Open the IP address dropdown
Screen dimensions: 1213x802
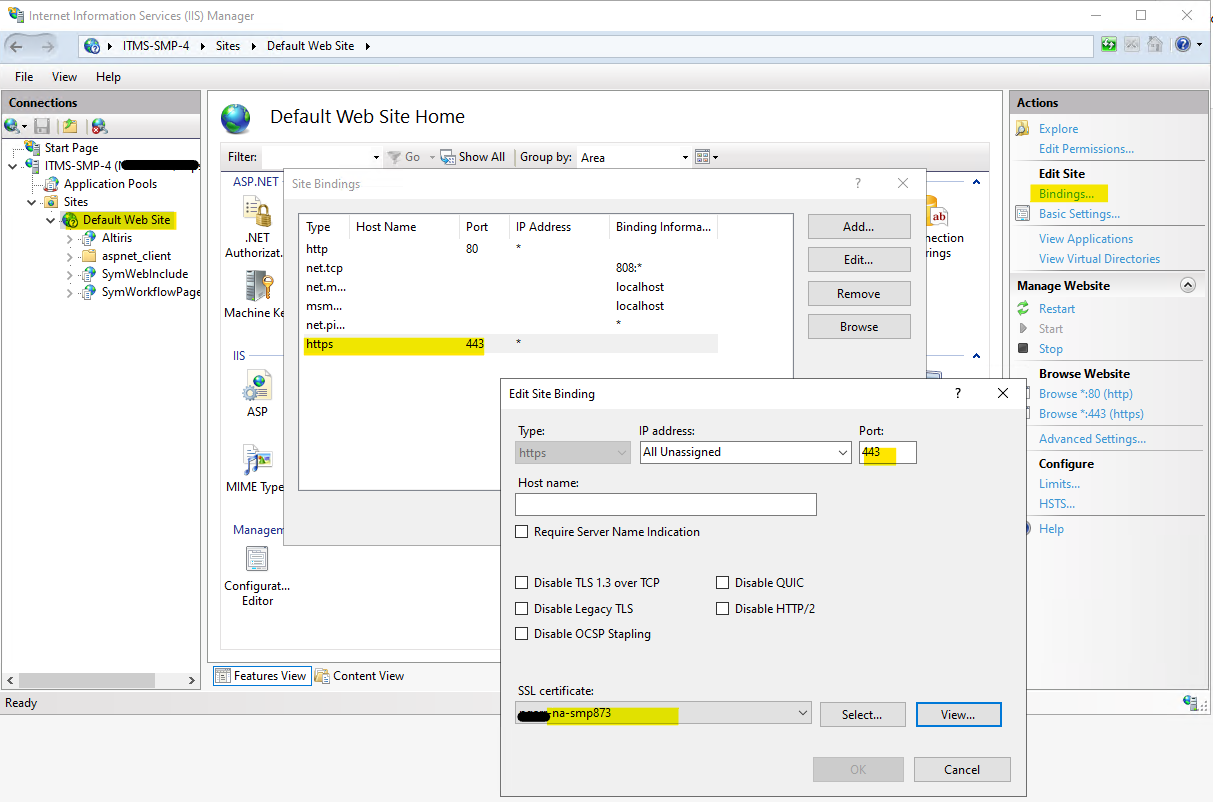(841, 453)
